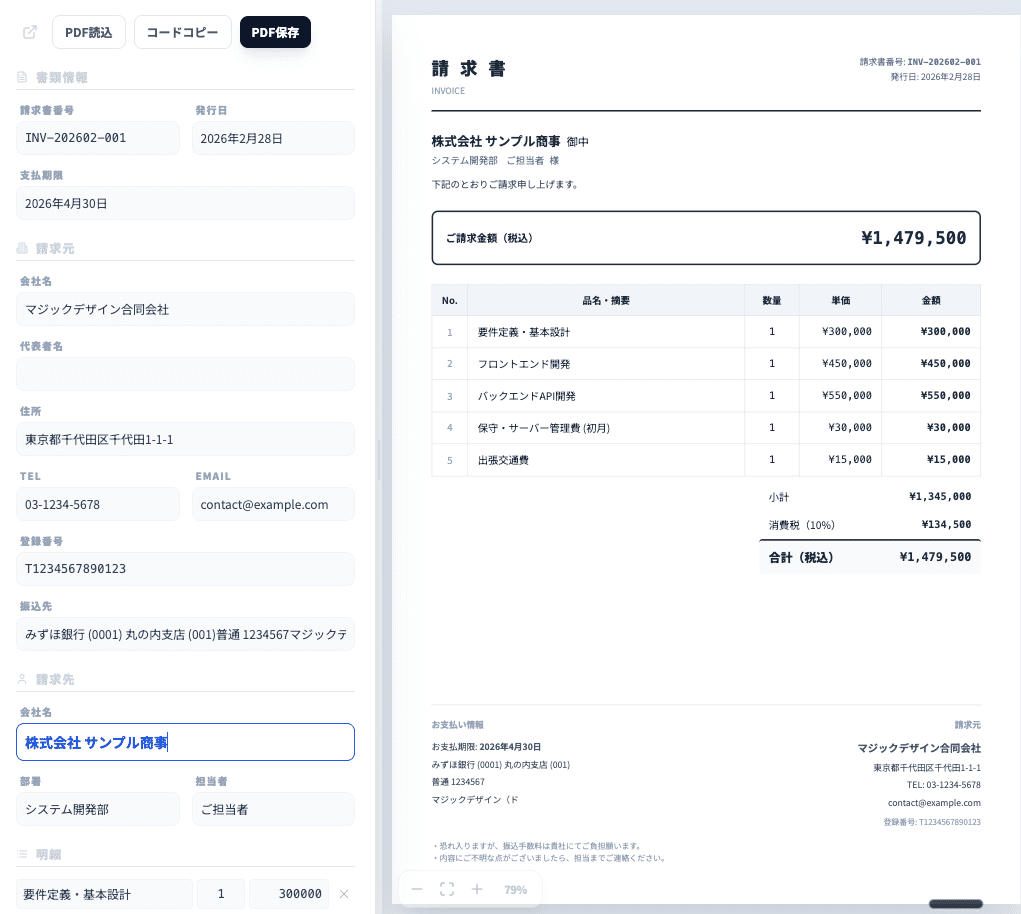Edit the 部署 field システム開発部
The width and height of the screenshot is (1021, 914).
tap(98, 809)
